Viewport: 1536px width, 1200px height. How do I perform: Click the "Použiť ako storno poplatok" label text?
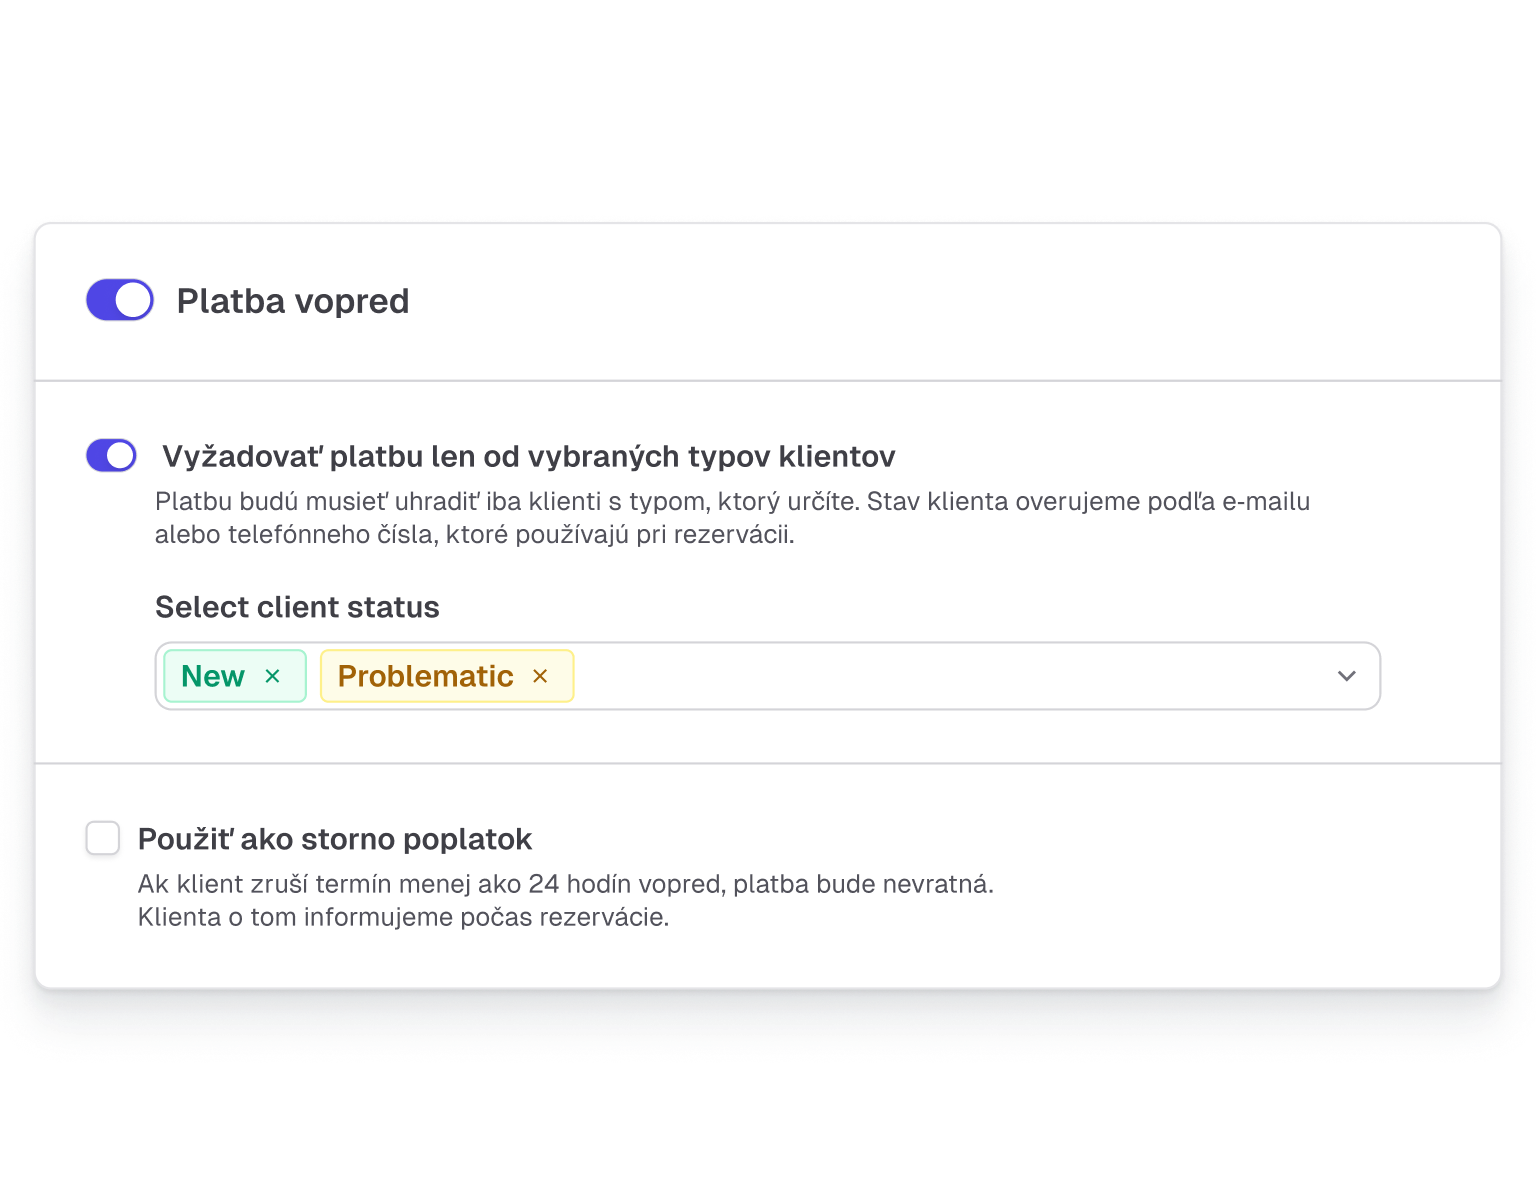point(334,839)
